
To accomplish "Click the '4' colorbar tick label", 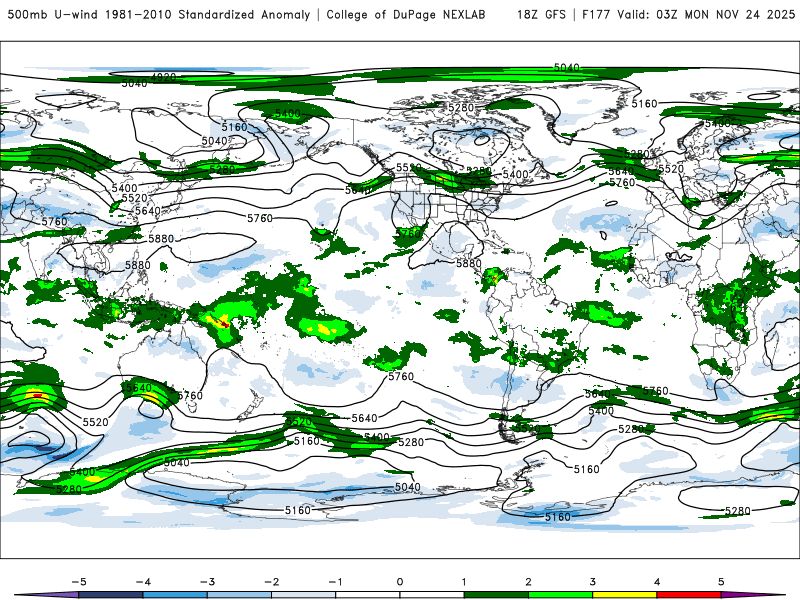I will click(x=657, y=582).
